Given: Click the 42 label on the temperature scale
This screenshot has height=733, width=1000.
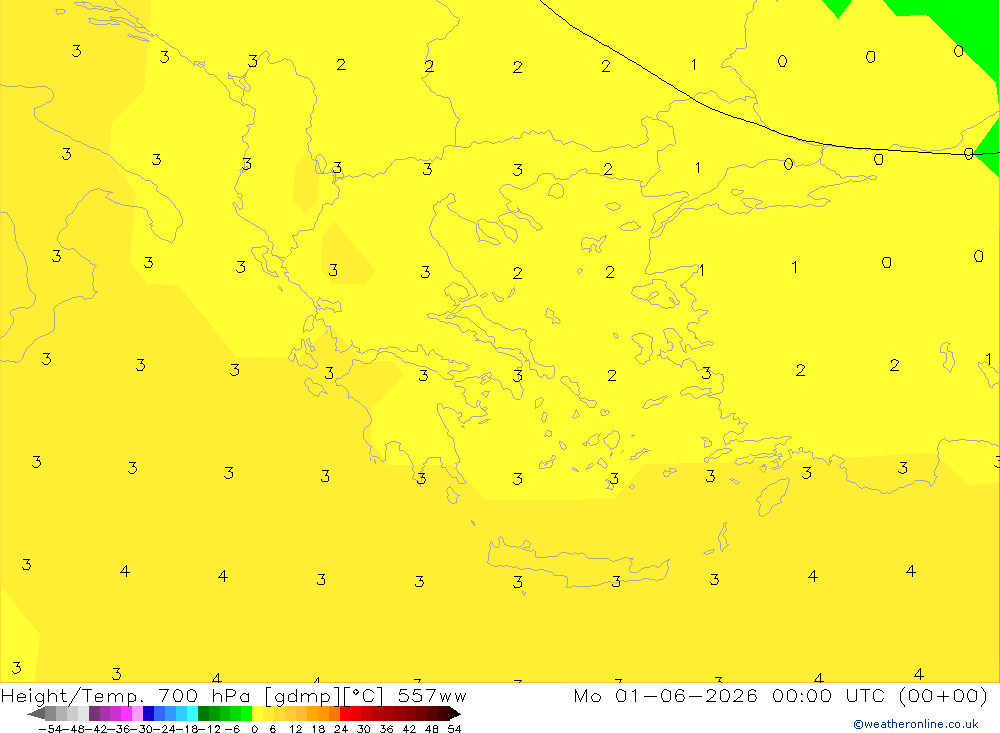Looking at the screenshot, I should point(409,729).
